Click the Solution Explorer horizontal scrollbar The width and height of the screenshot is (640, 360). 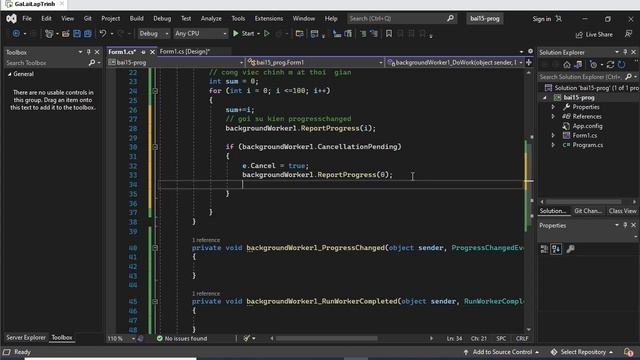pyautogui.click(x=584, y=202)
